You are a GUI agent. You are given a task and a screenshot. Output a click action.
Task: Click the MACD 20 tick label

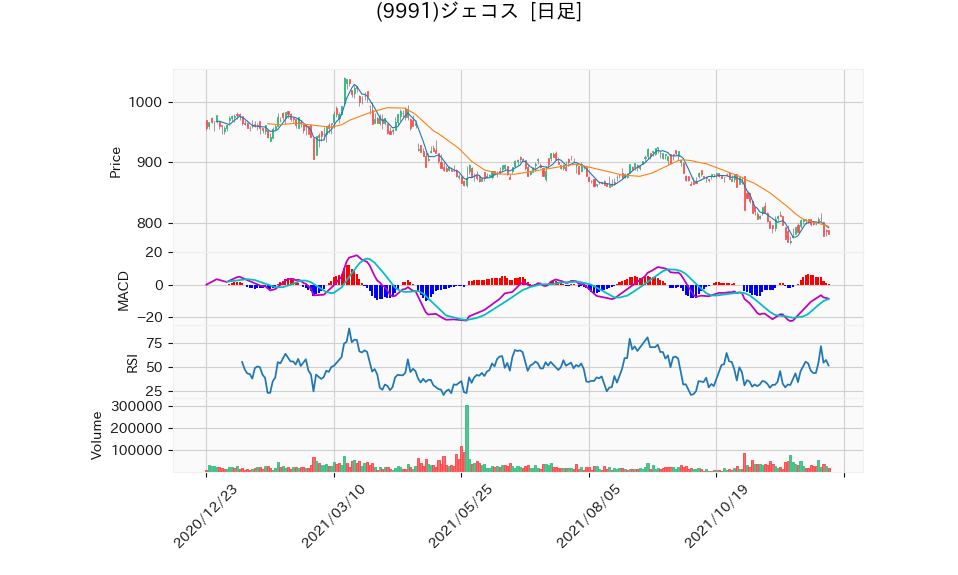click(x=154, y=252)
